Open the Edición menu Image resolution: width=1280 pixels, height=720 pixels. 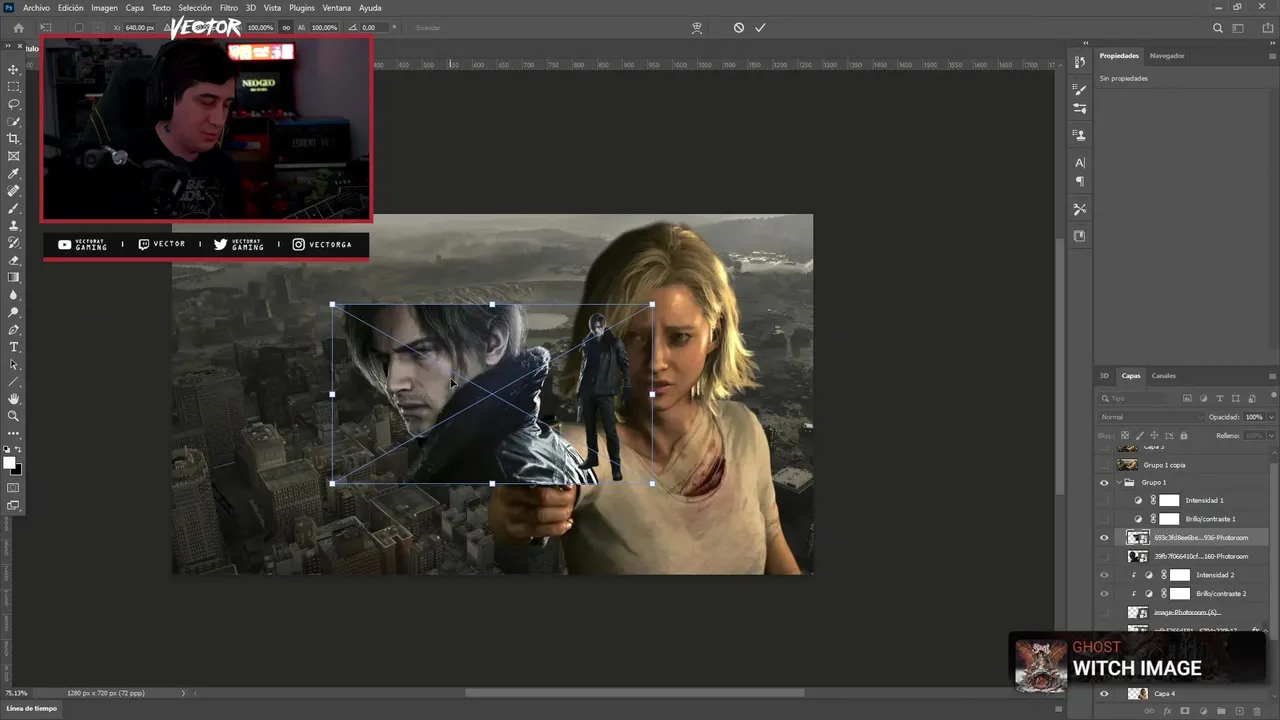click(71, 8)
